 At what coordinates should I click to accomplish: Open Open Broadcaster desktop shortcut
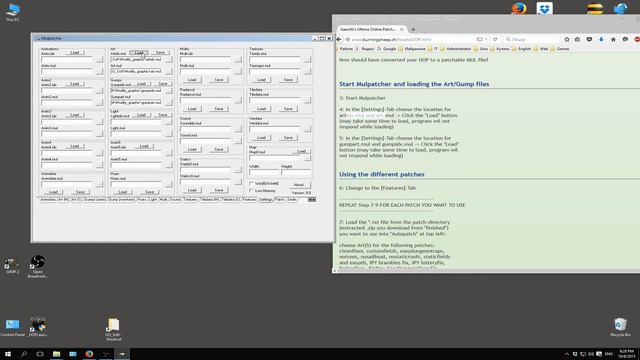38,267
